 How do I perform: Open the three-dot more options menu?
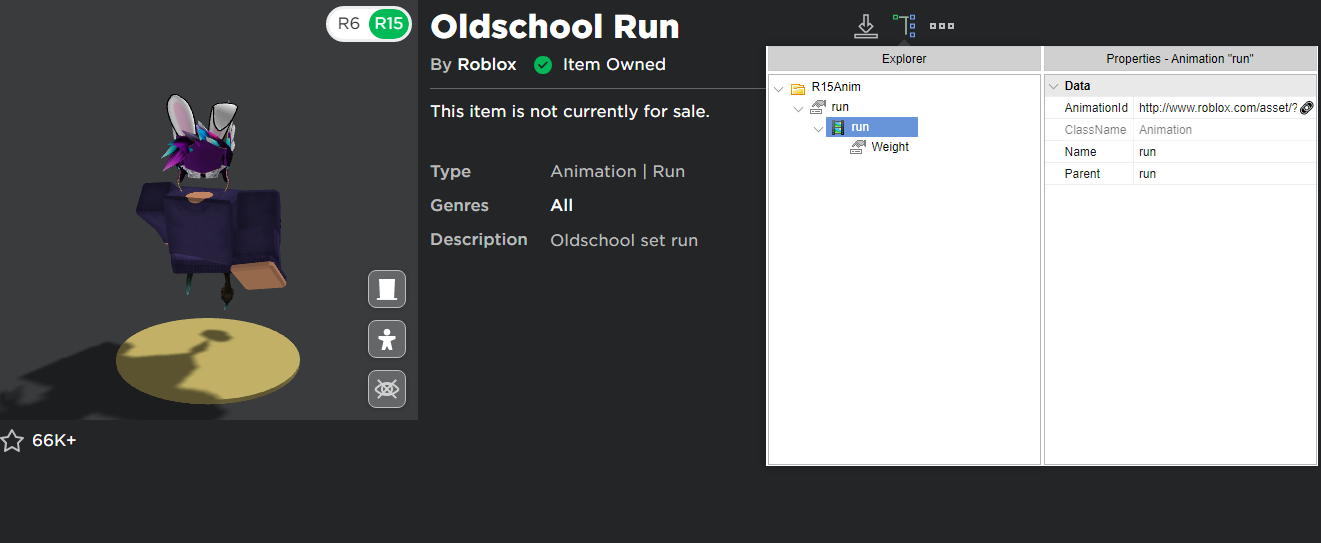[941, 26]
